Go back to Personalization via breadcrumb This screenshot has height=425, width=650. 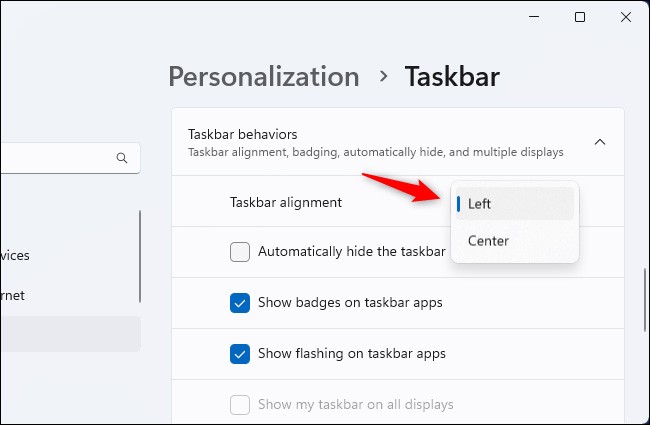click(x=263, y=76)
